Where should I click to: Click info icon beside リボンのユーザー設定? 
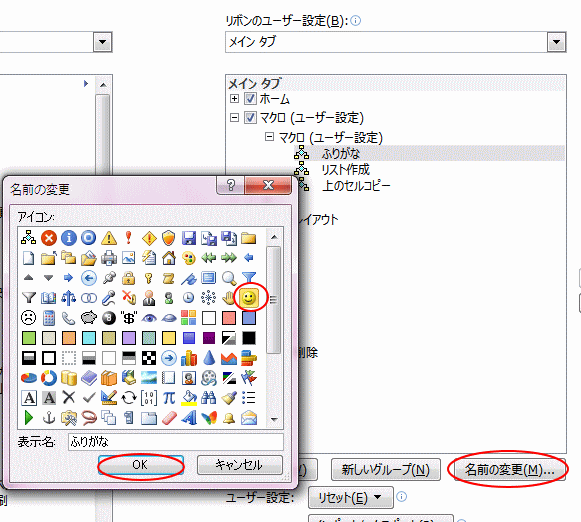[x=356, y=20]
